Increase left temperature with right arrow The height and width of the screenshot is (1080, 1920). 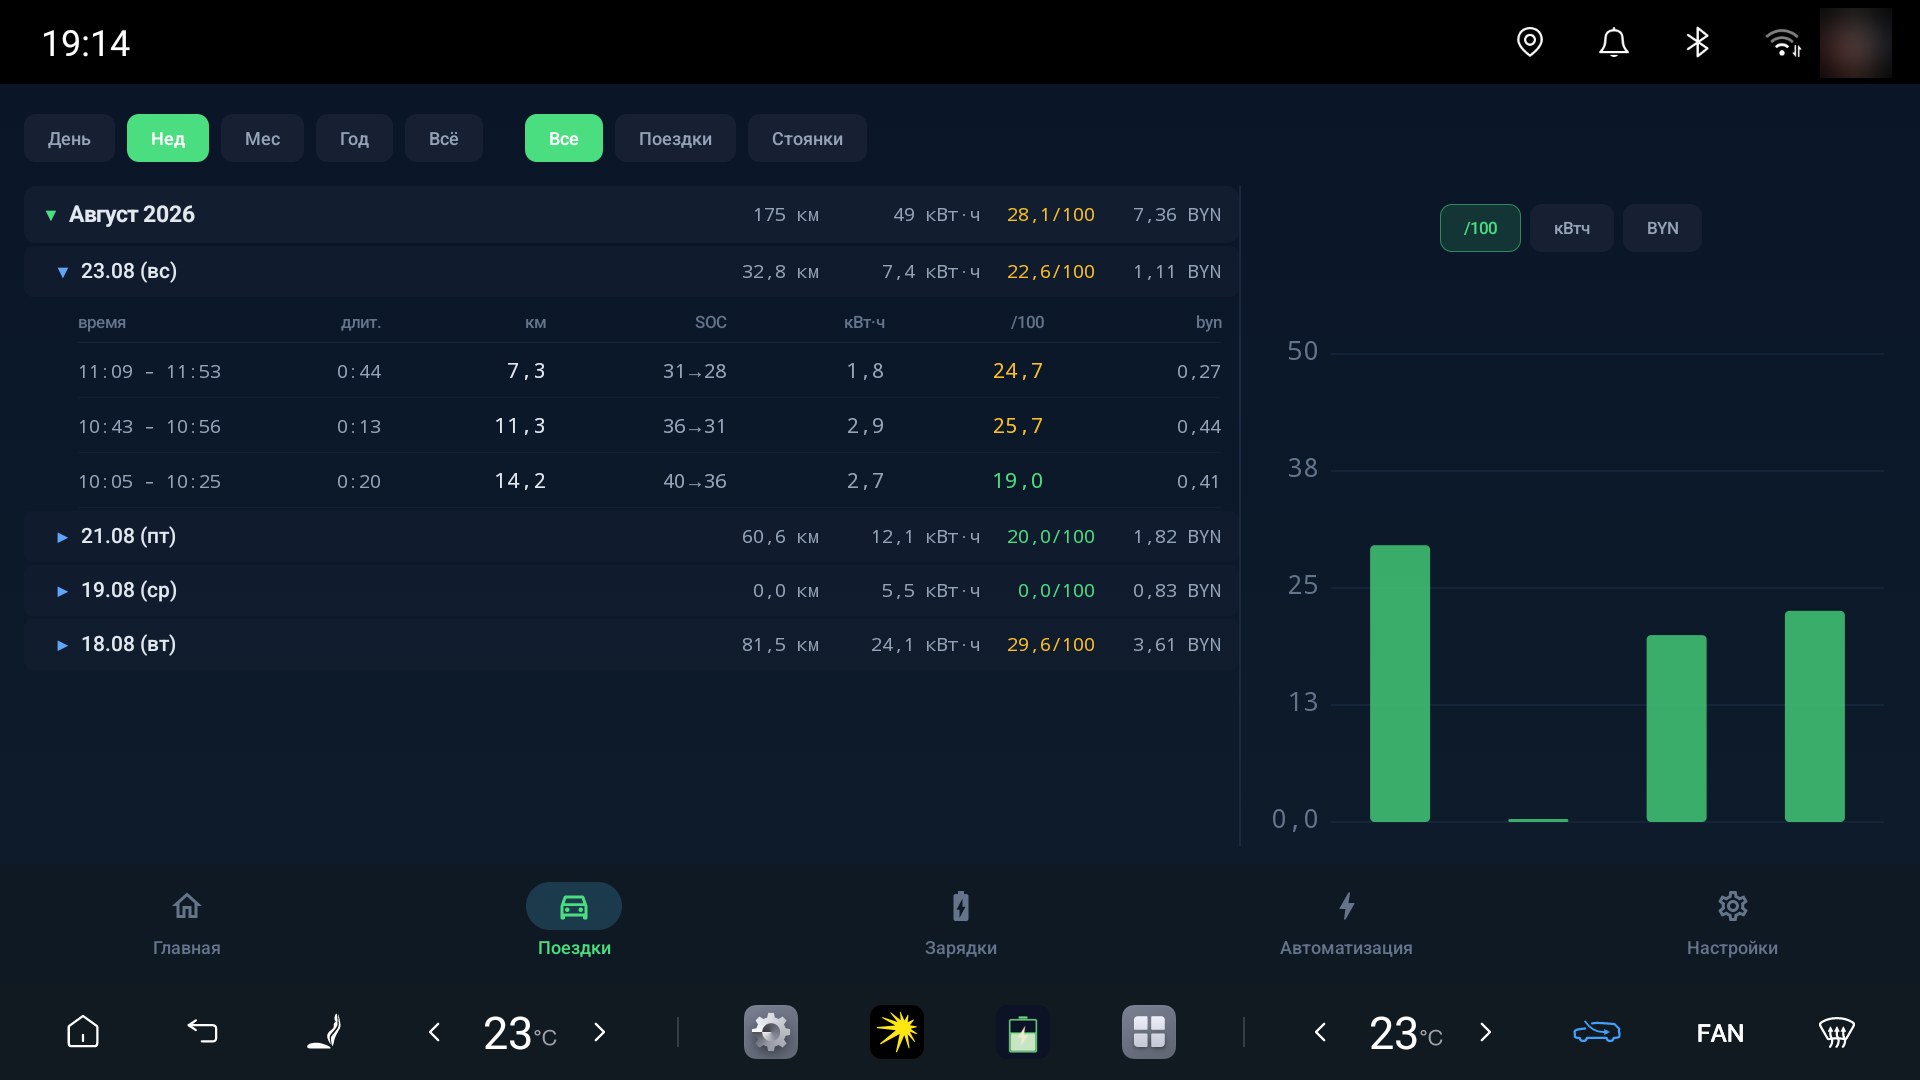tap(599, 1032)
